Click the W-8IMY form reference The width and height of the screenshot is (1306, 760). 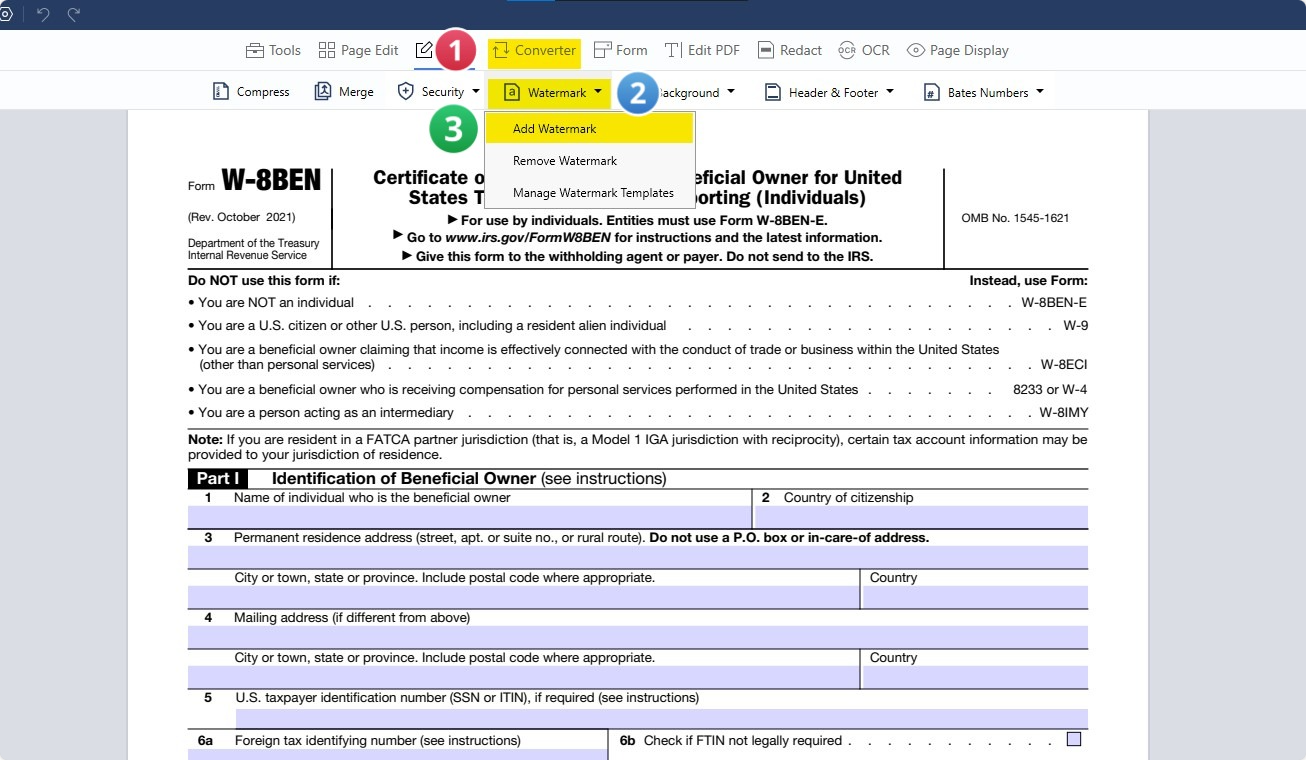1064,413
